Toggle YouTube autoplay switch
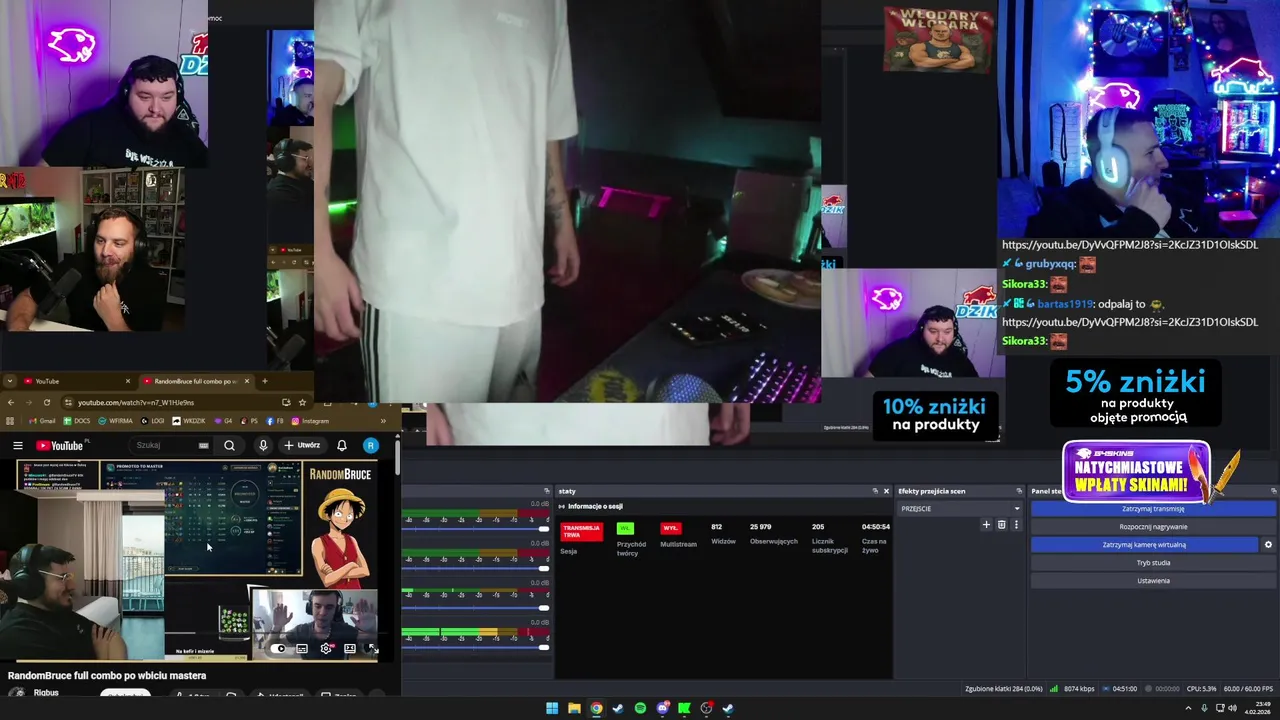The image size is (1280, 720). 279,648
